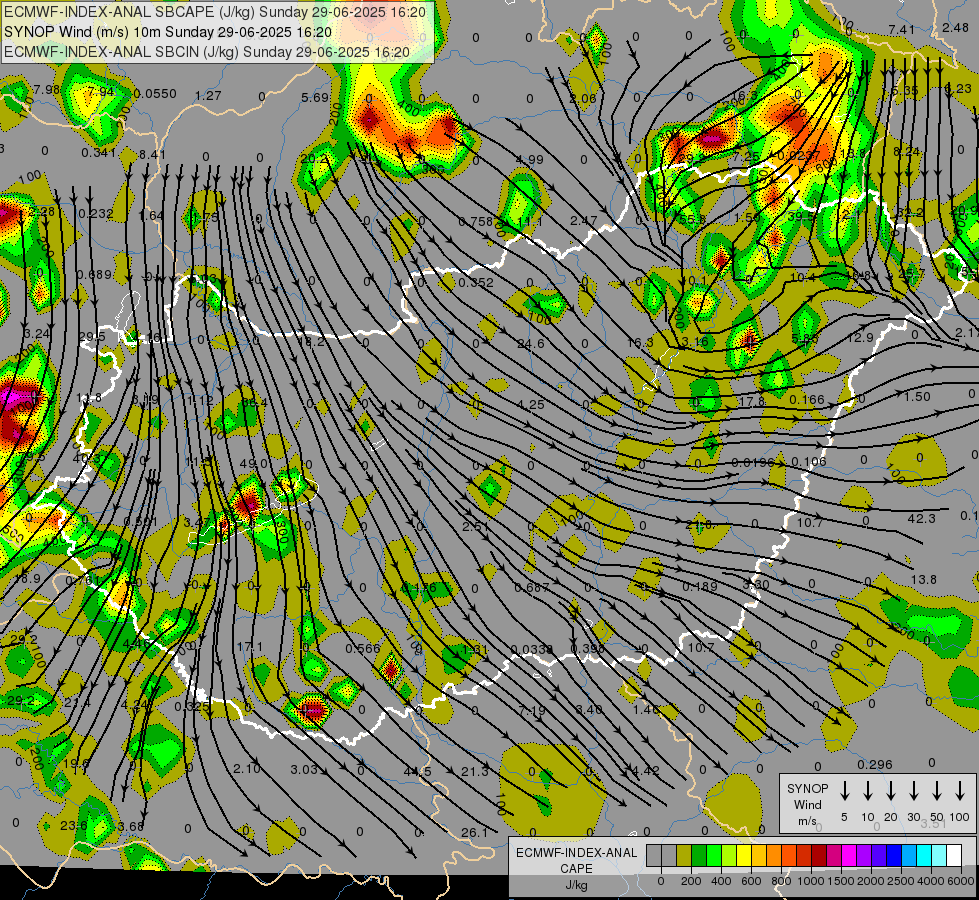Viewport: 979px width, 900px height.
Task: Click the 10 m/s wind arrow in legend
Action: coord(868,791)
